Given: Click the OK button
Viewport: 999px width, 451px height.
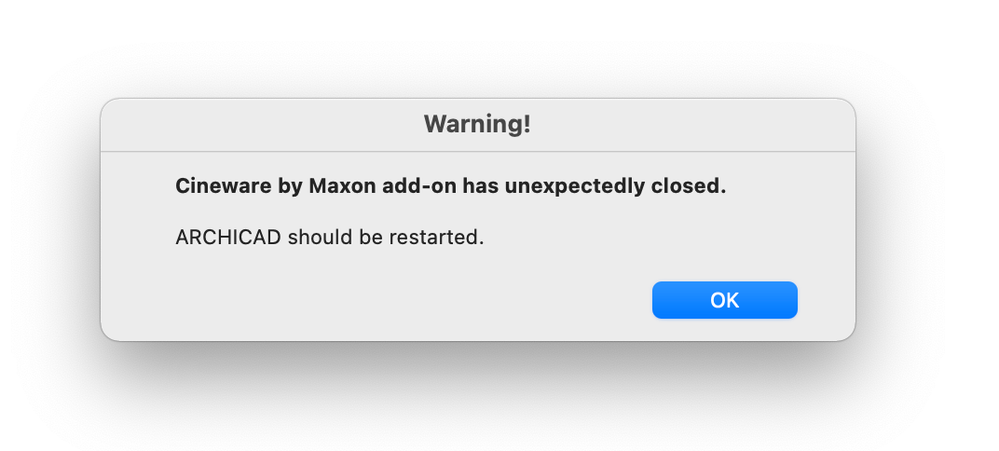Looking at the screenshot, I should pos(724,300).
